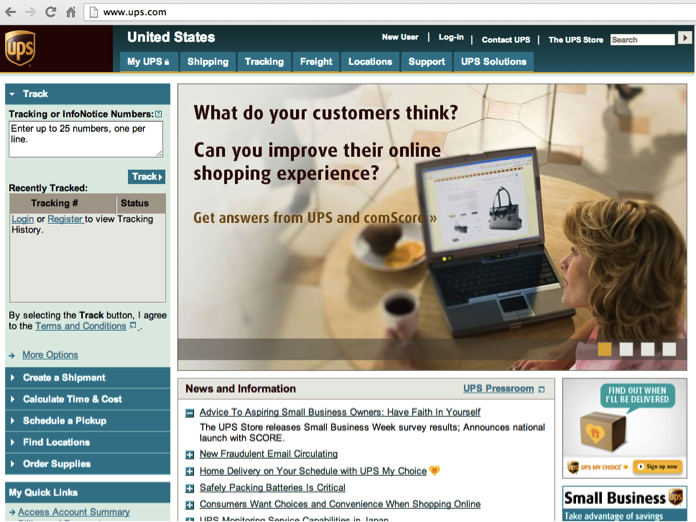Open the Support tab
Viewport: 696px width, 522px height.
pos(427,62)
